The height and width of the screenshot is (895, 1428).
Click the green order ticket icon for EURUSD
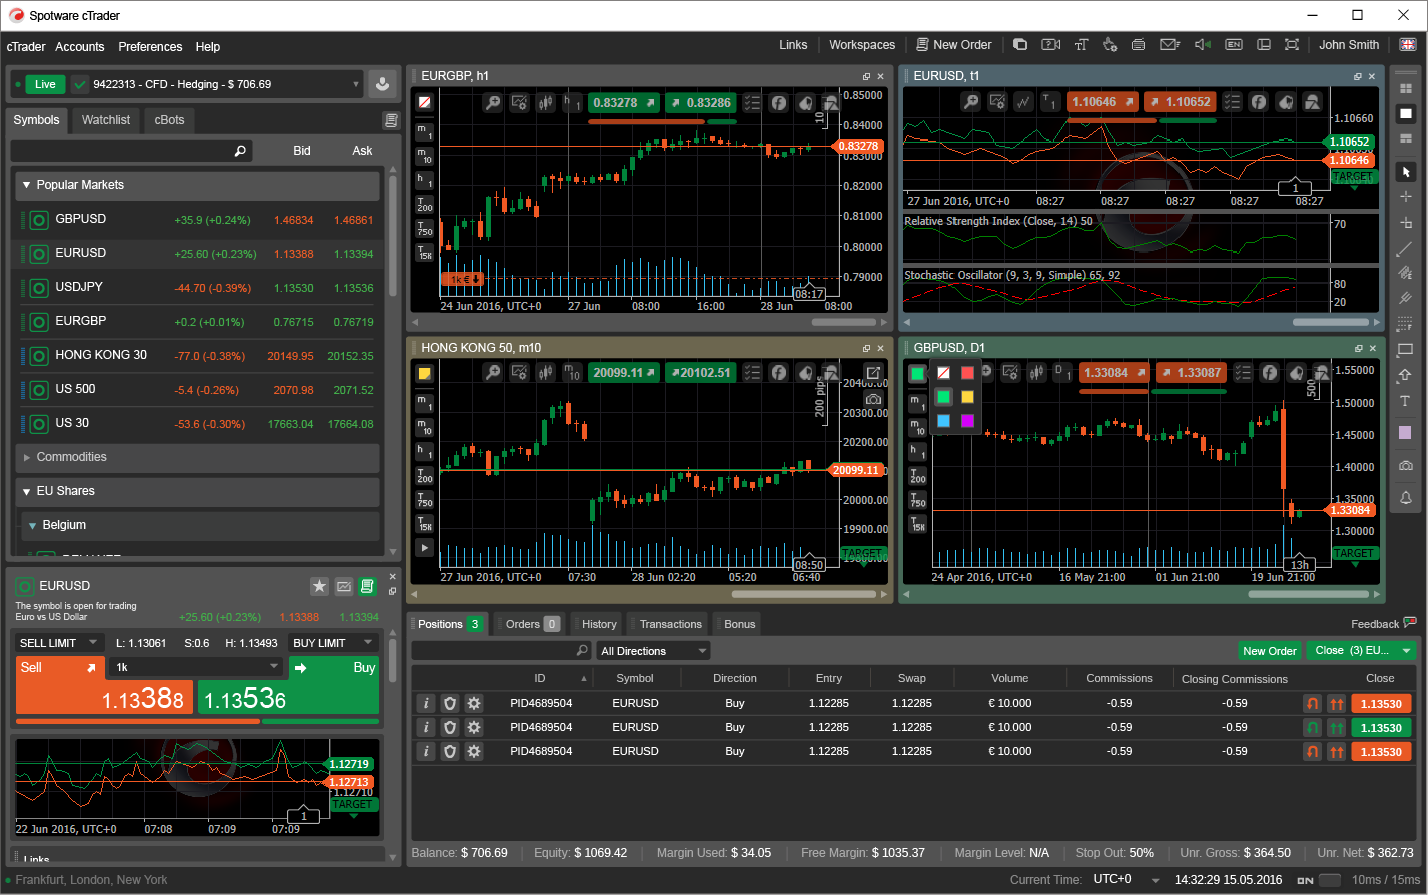pyautogui.click(x=368, y=586)
